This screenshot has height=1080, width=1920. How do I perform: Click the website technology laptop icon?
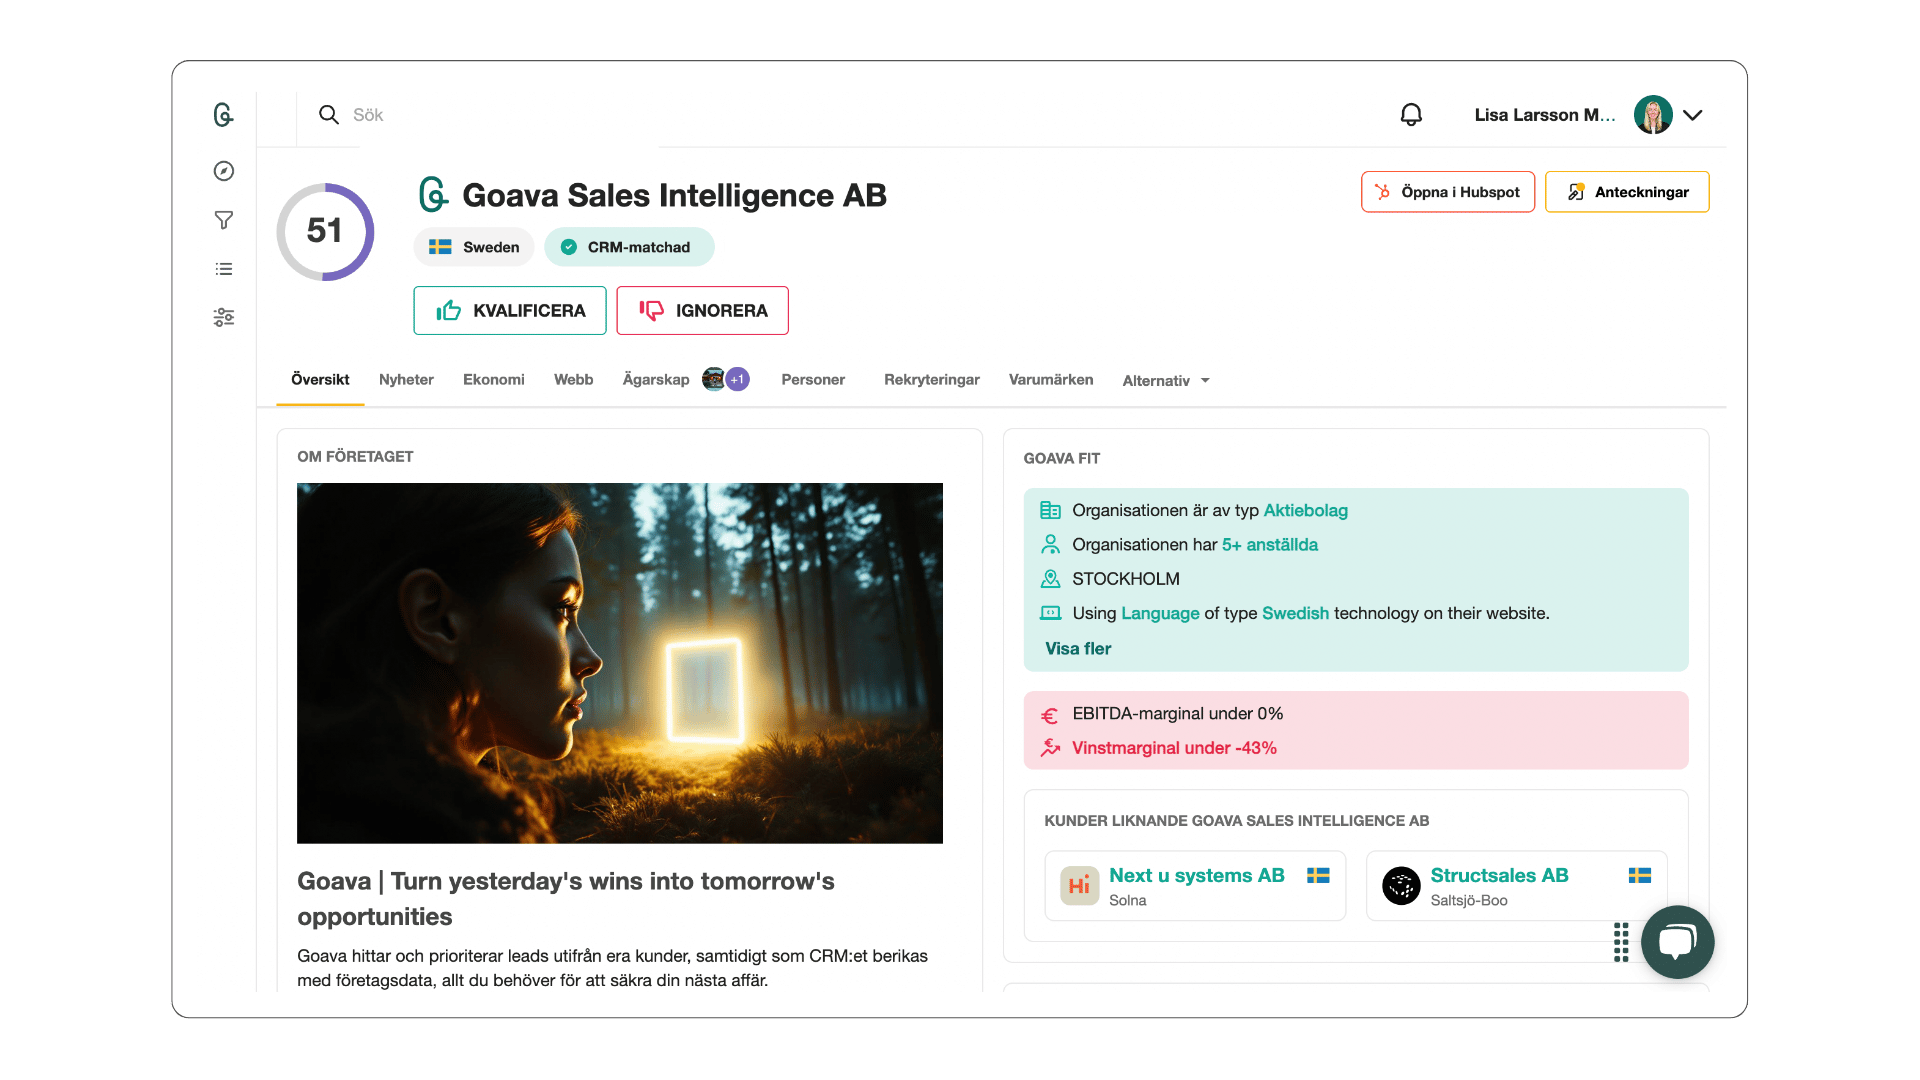pos(1050,613)
